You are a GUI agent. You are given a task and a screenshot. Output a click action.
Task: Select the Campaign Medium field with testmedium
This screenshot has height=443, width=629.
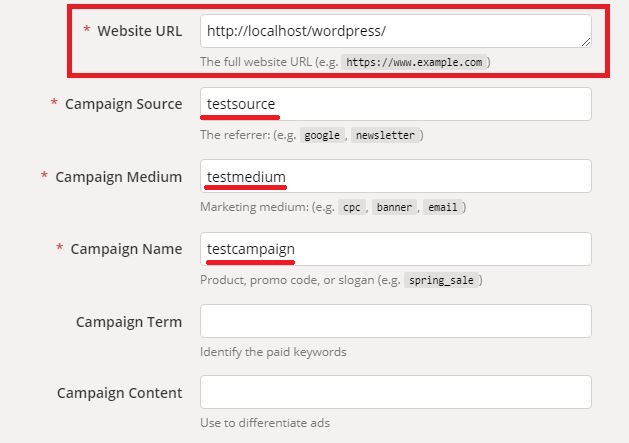(395, 177)
